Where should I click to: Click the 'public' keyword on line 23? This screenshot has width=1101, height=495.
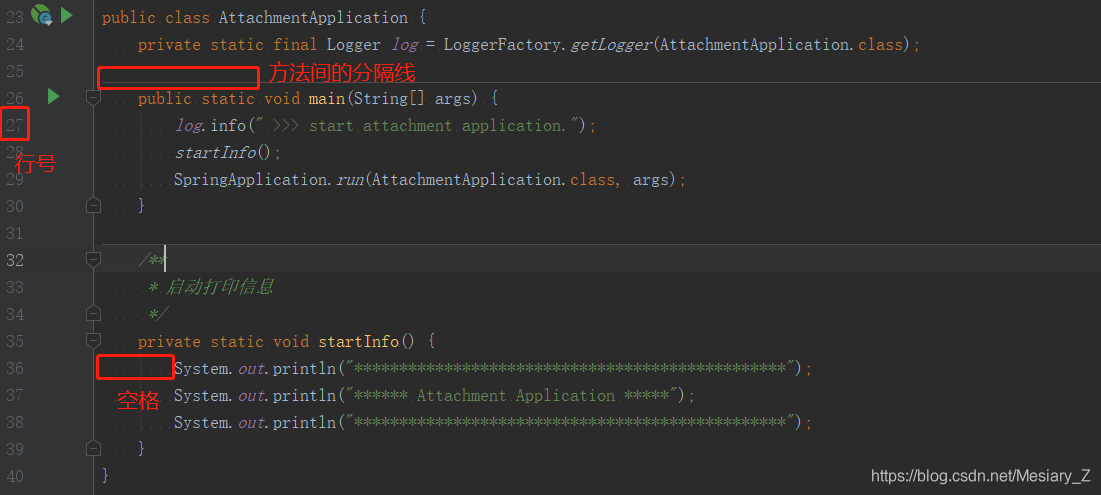coord(128,18)
